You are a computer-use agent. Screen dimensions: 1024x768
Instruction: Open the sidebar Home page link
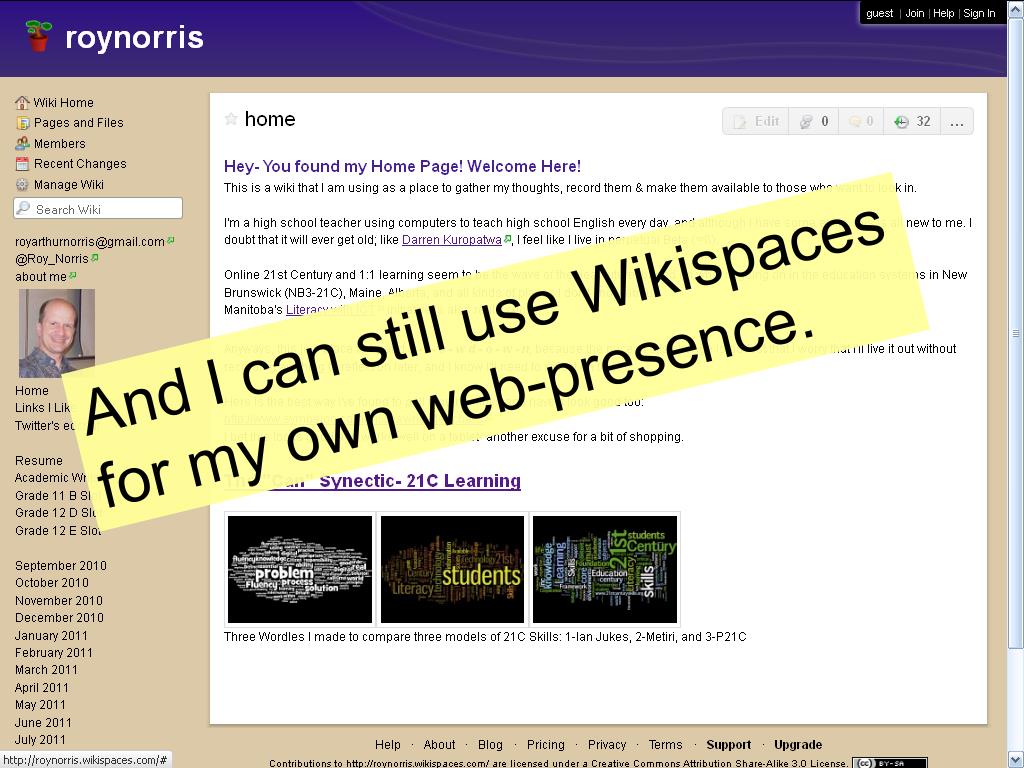click(31, 391)
